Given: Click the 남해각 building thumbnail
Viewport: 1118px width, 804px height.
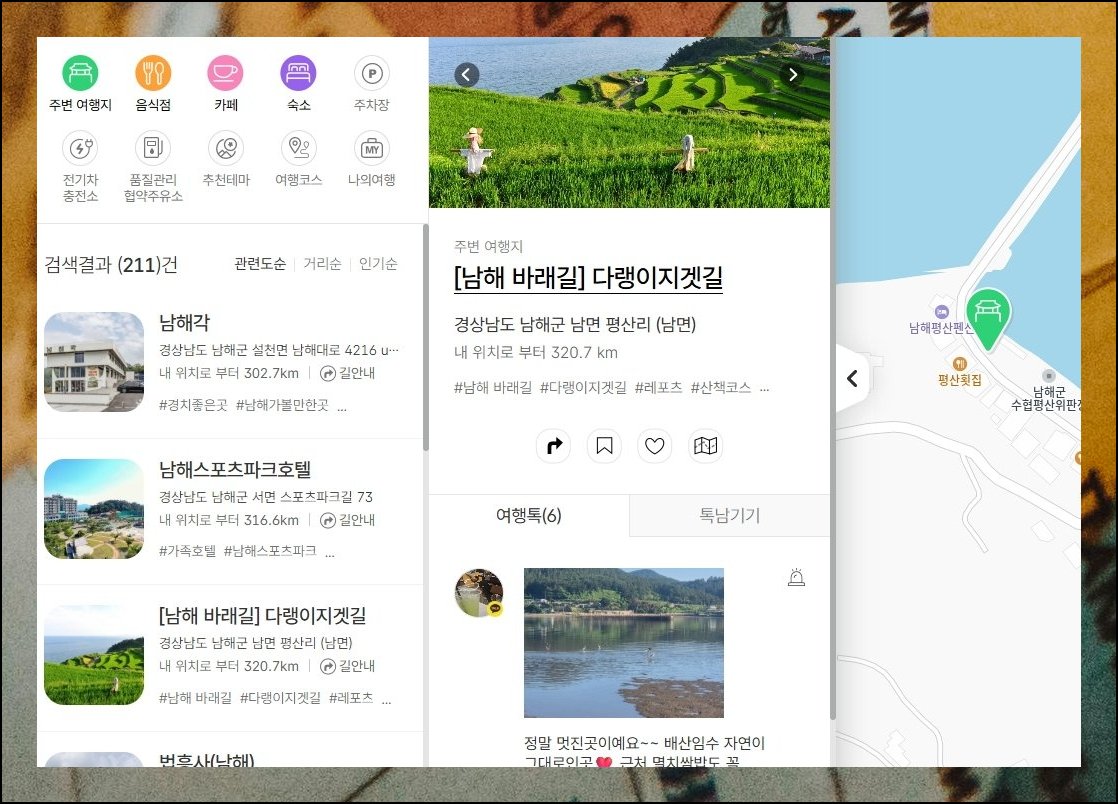Looking at the screenshot, I should click(94, 362).
